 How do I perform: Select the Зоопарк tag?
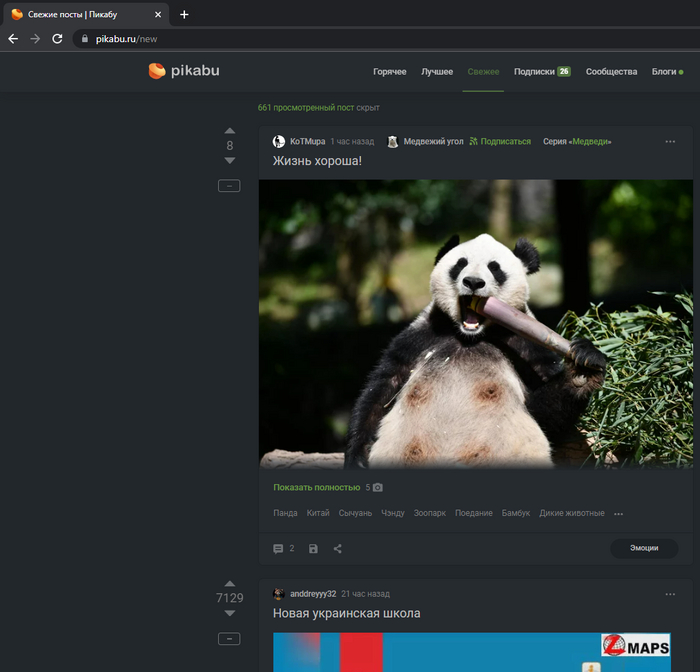pyautogui.click(x=429, y=513)
